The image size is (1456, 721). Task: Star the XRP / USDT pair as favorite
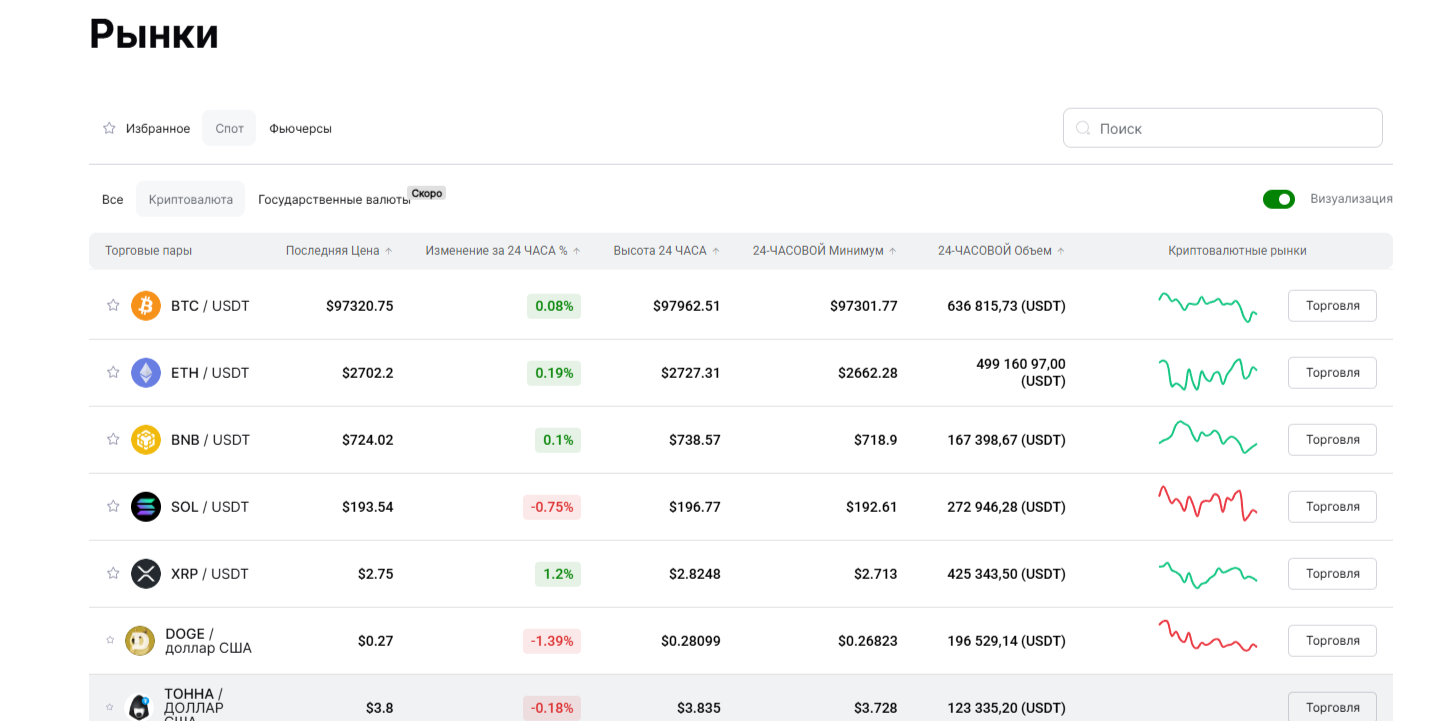(113, 573)
